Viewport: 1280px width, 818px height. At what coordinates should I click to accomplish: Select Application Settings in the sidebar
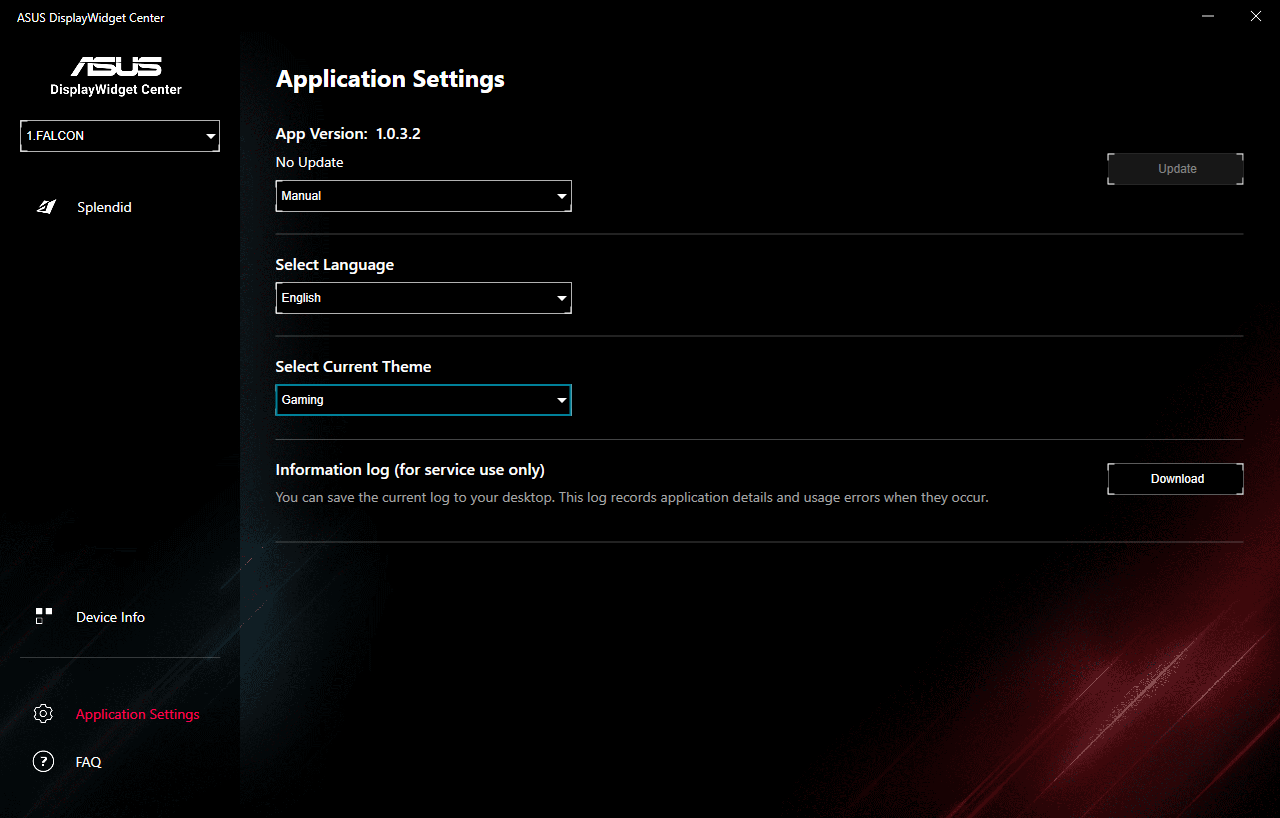(137, 713)
